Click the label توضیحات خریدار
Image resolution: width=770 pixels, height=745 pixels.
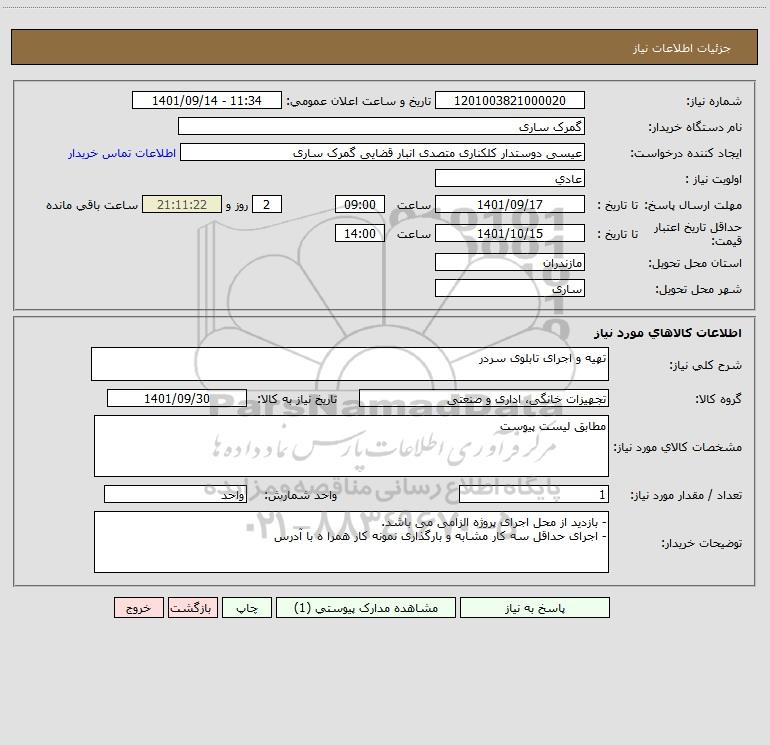click(702, 544)
